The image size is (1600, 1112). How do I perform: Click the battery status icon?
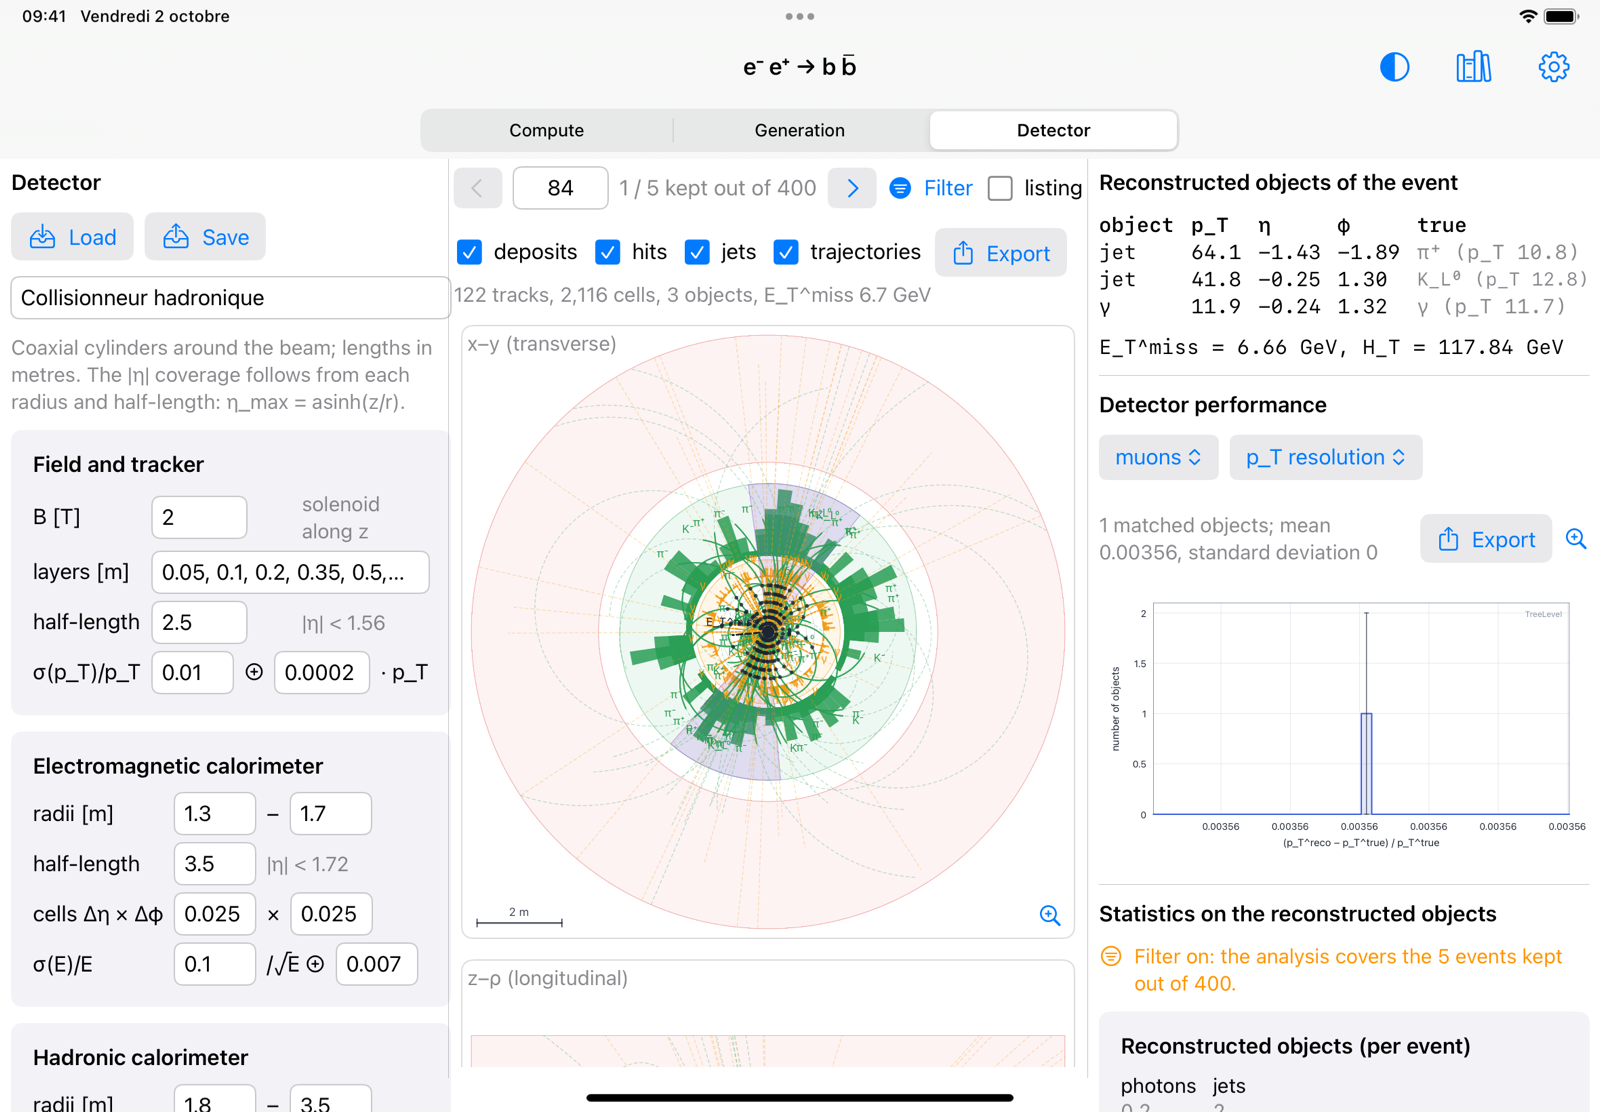point(1561,16)
